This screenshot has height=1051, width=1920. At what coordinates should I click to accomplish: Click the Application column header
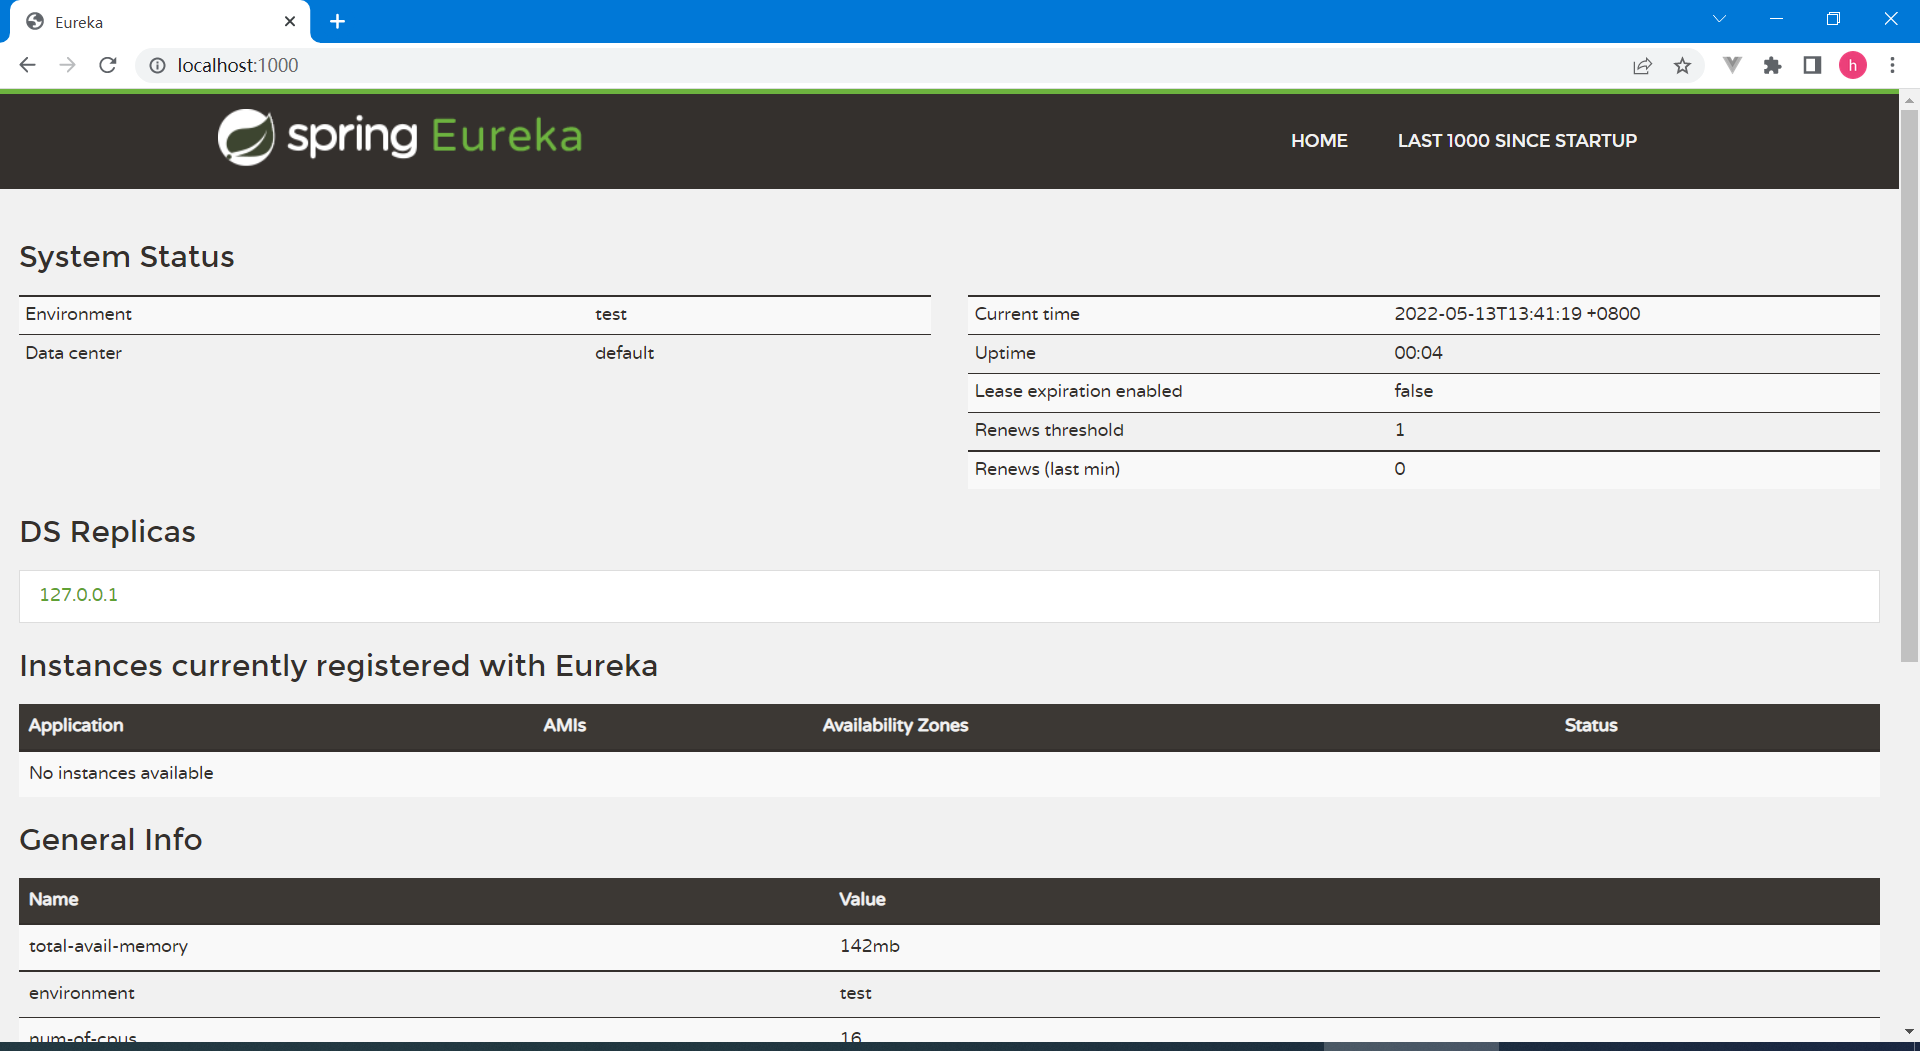[76, 726]
